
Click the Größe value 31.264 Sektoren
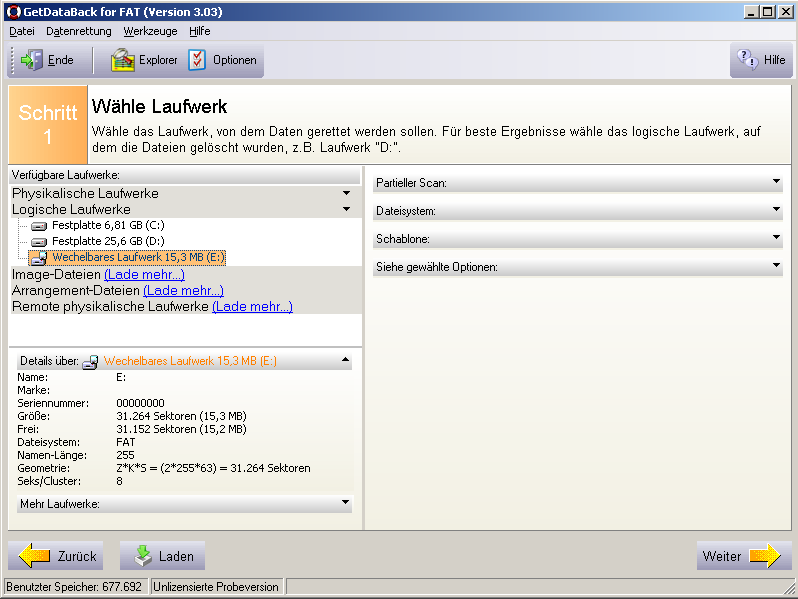181,416
